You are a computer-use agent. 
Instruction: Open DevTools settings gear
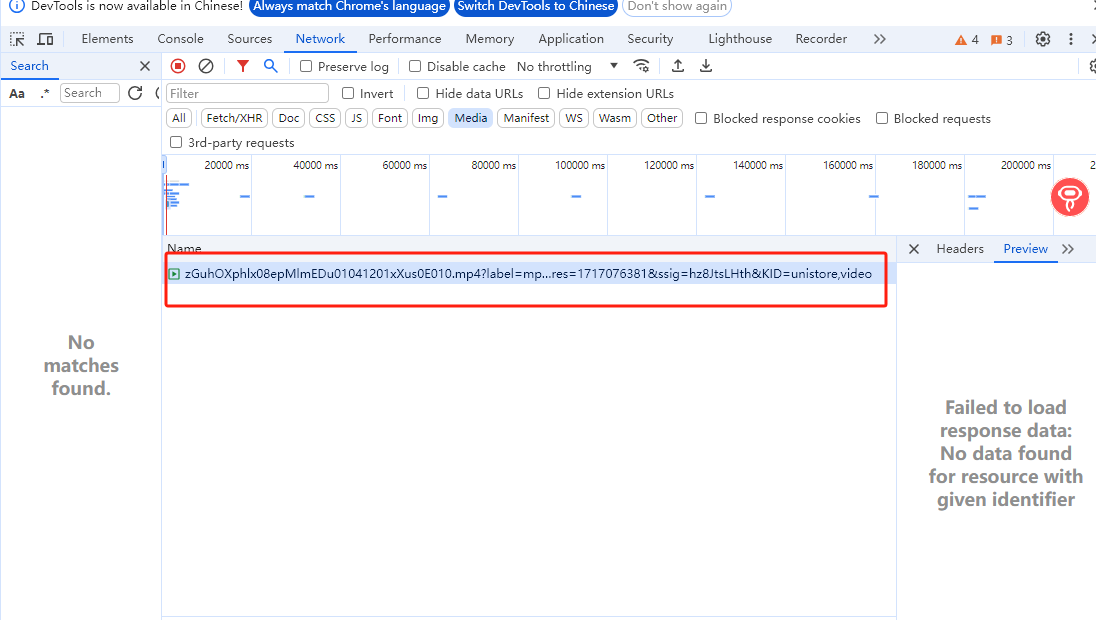[1043, 39]
